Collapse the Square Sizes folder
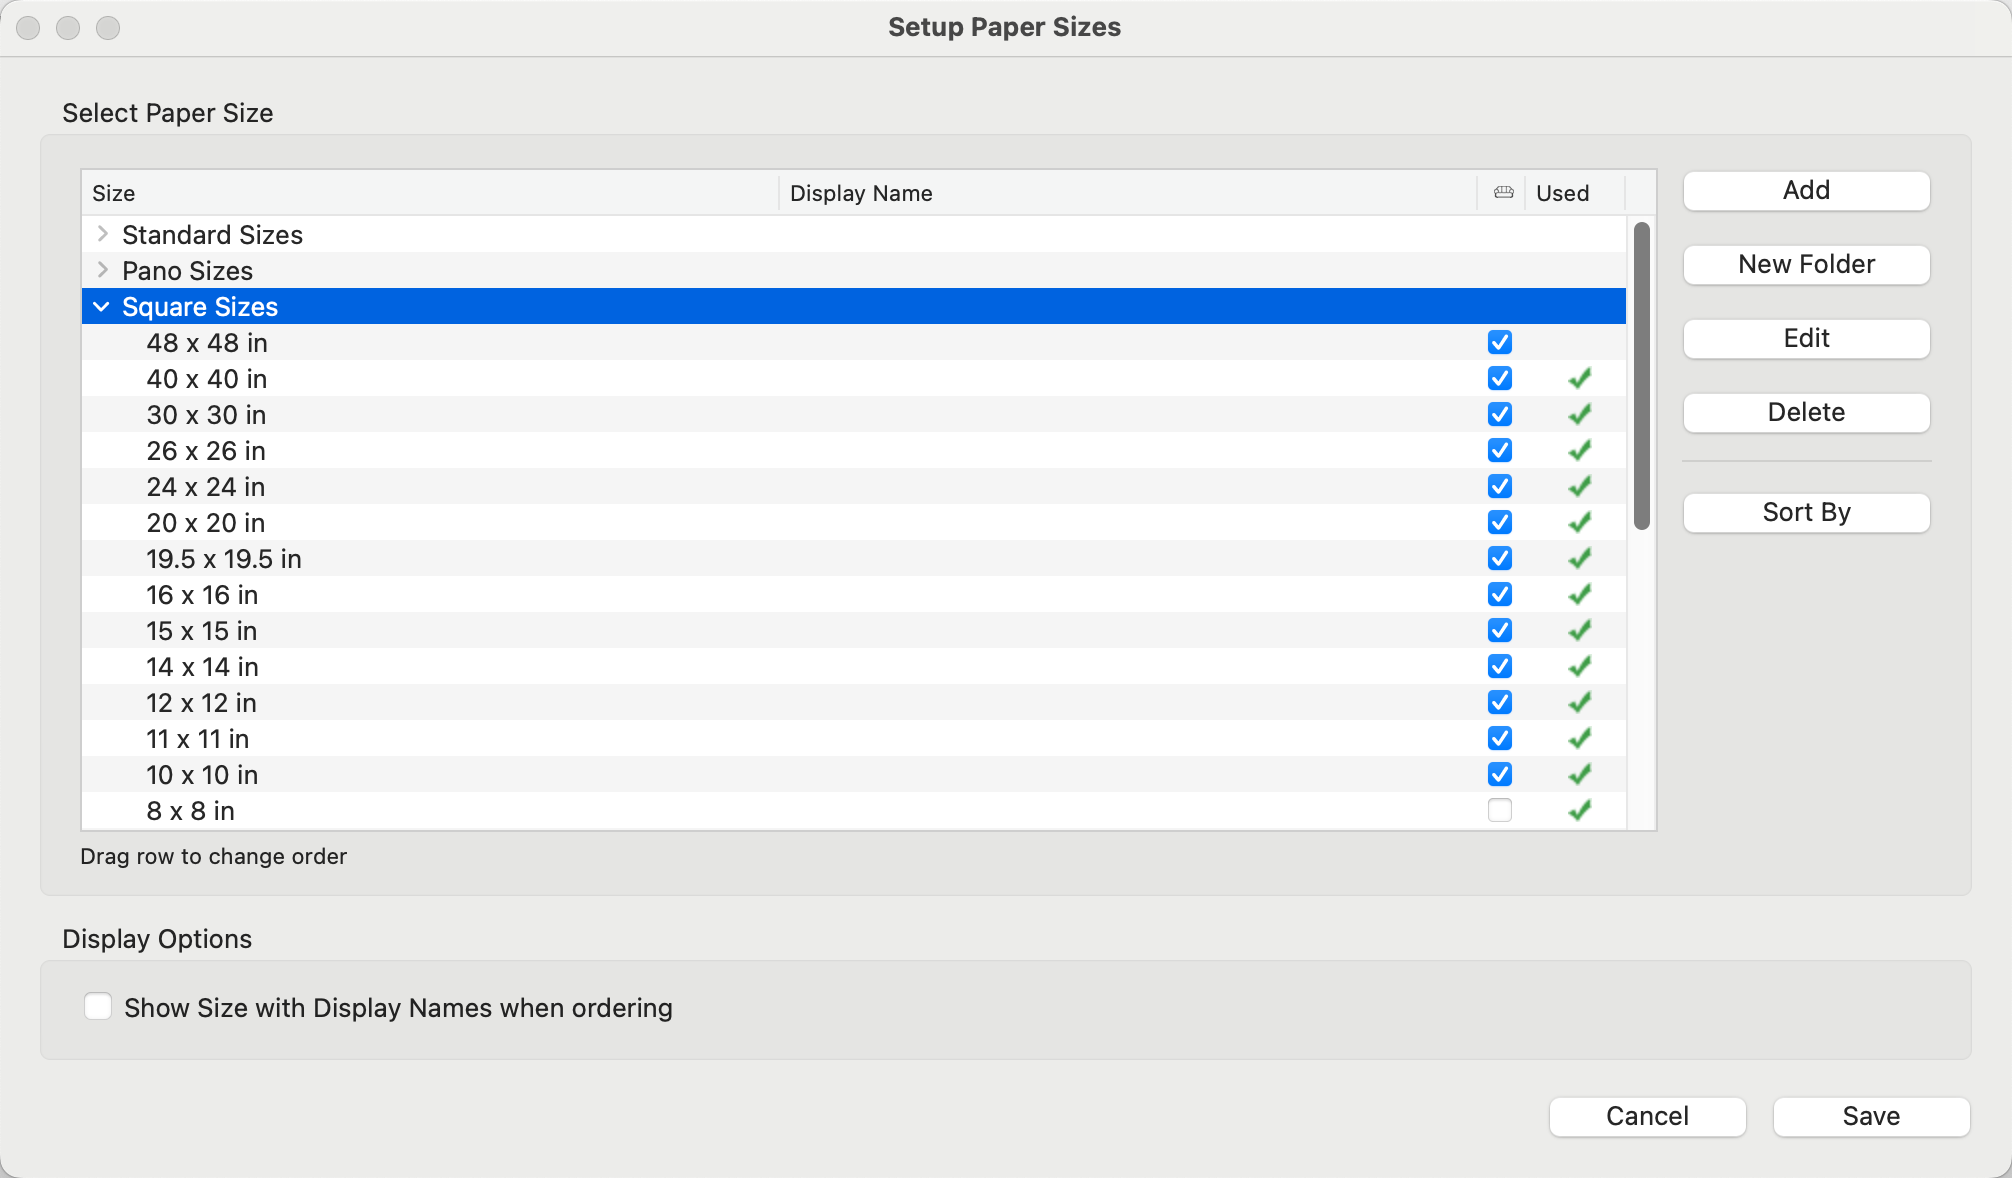Image resolution: width=2012 pixels, height=1178 pixels. click(102, 307)
